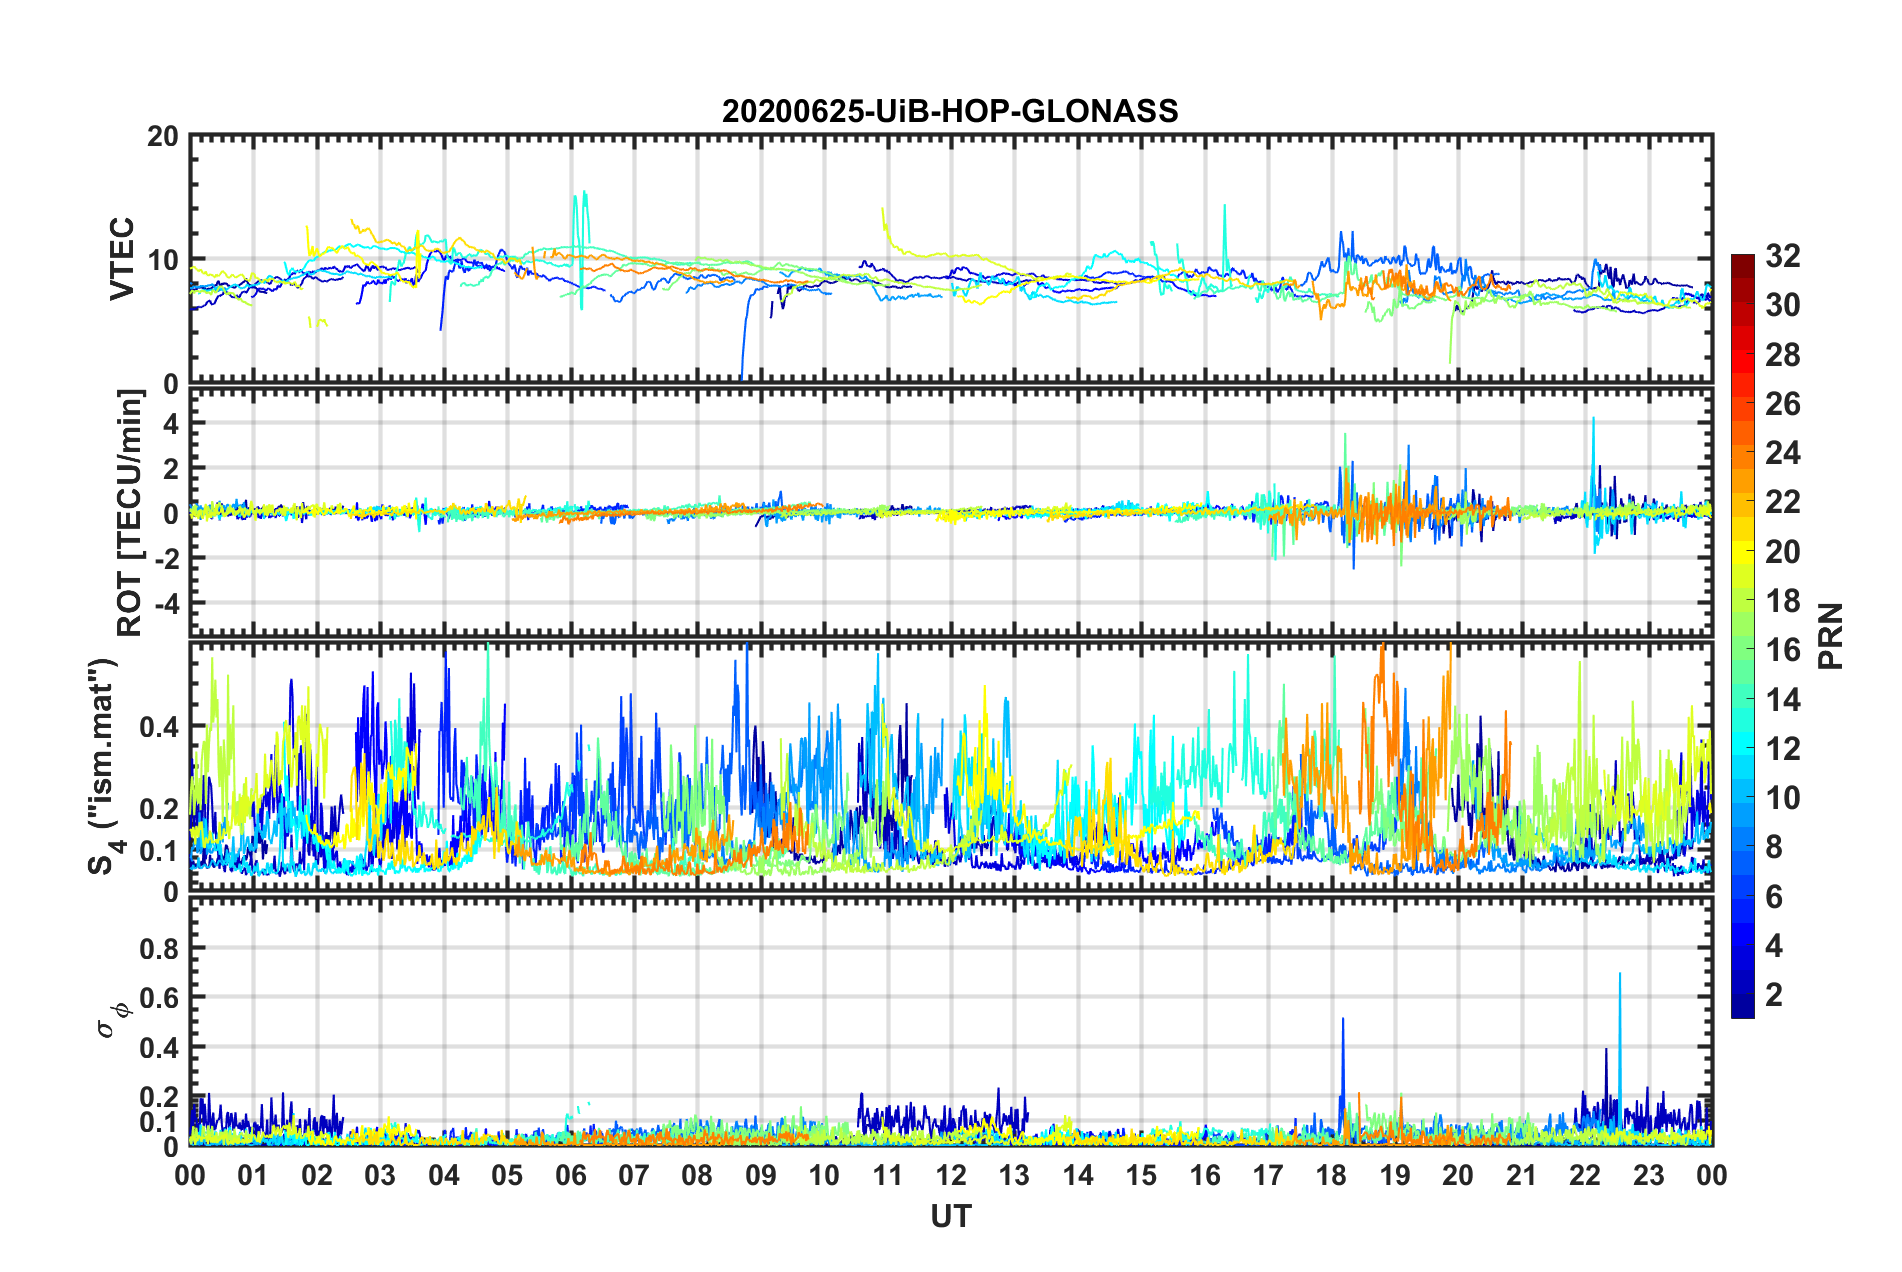
Task: Select sigma-phi axis tick label 0.4
Action: coord(160,1048)
